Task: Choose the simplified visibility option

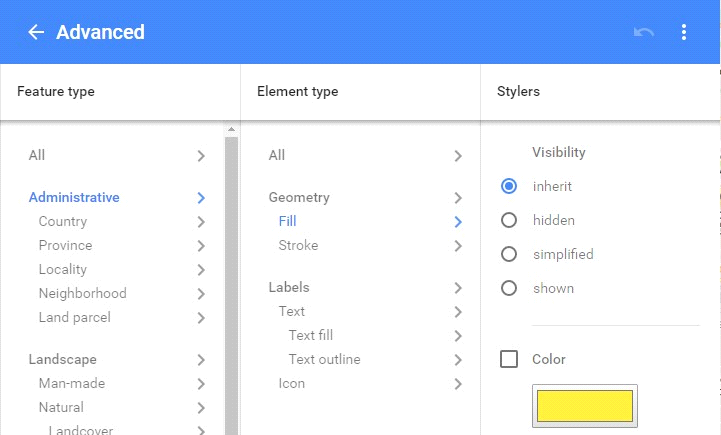Action: click(x=509, y=254)
